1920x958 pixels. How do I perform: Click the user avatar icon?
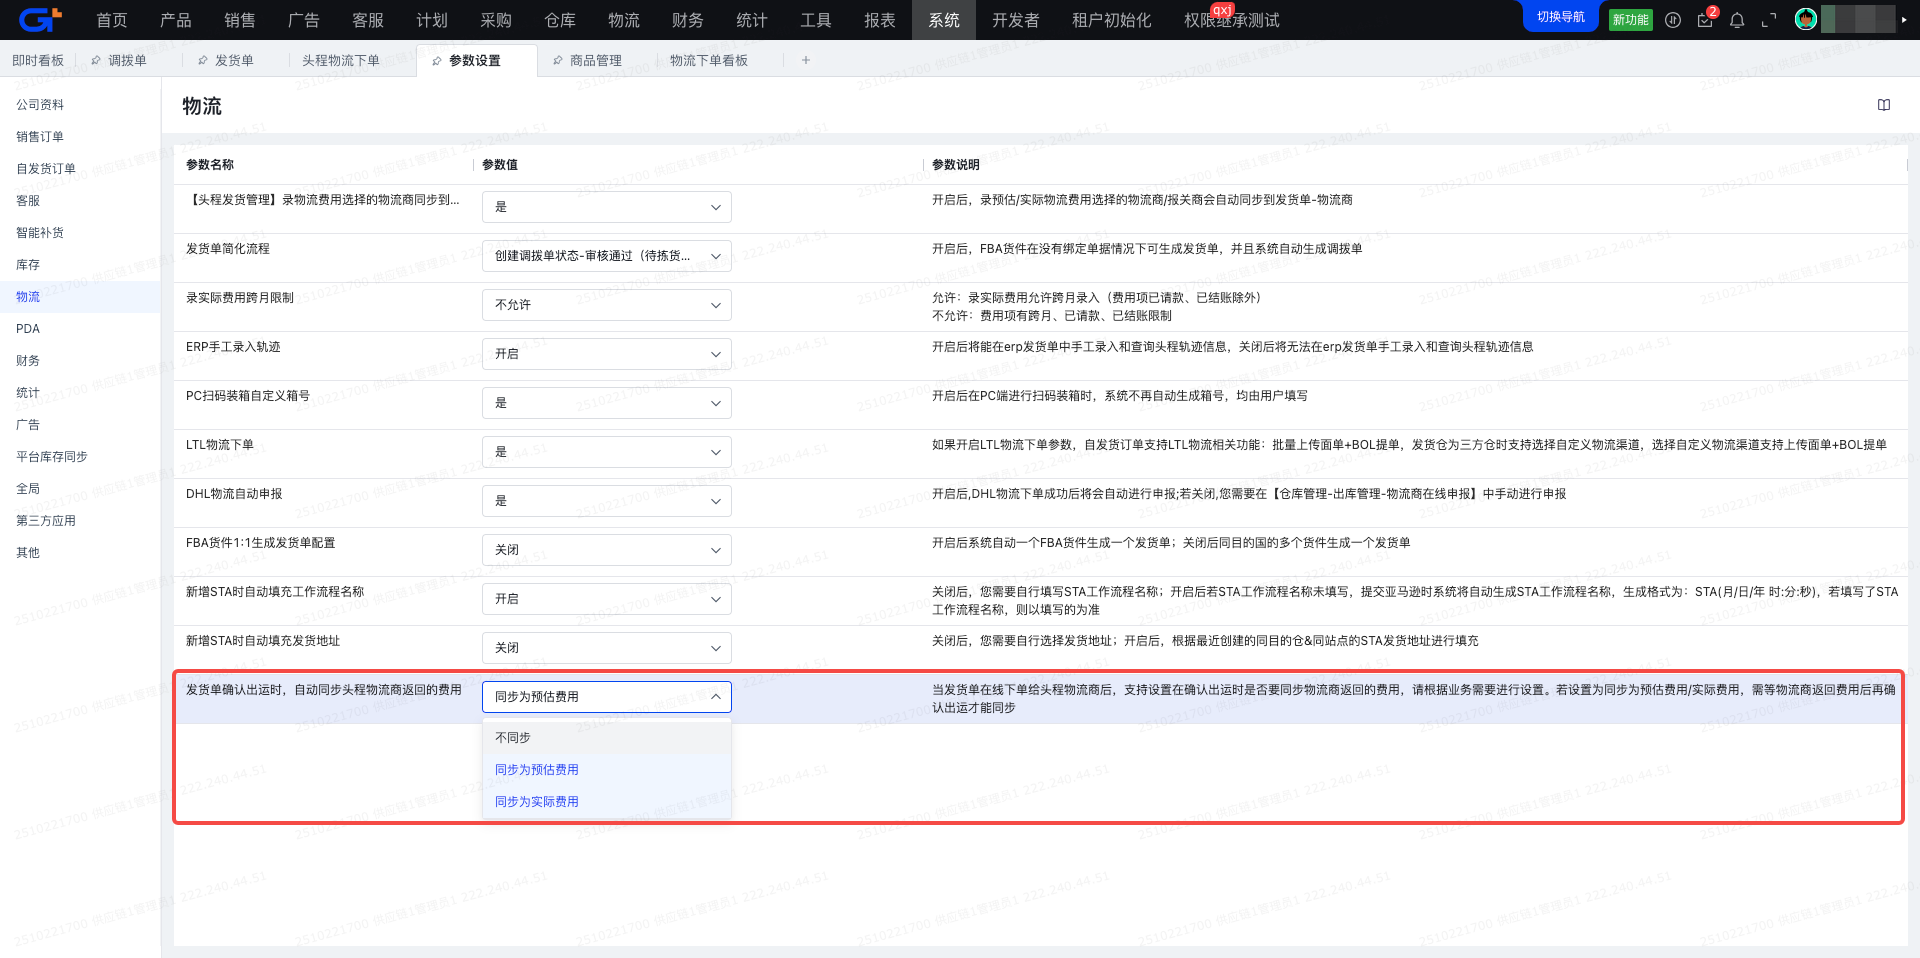1806,19
